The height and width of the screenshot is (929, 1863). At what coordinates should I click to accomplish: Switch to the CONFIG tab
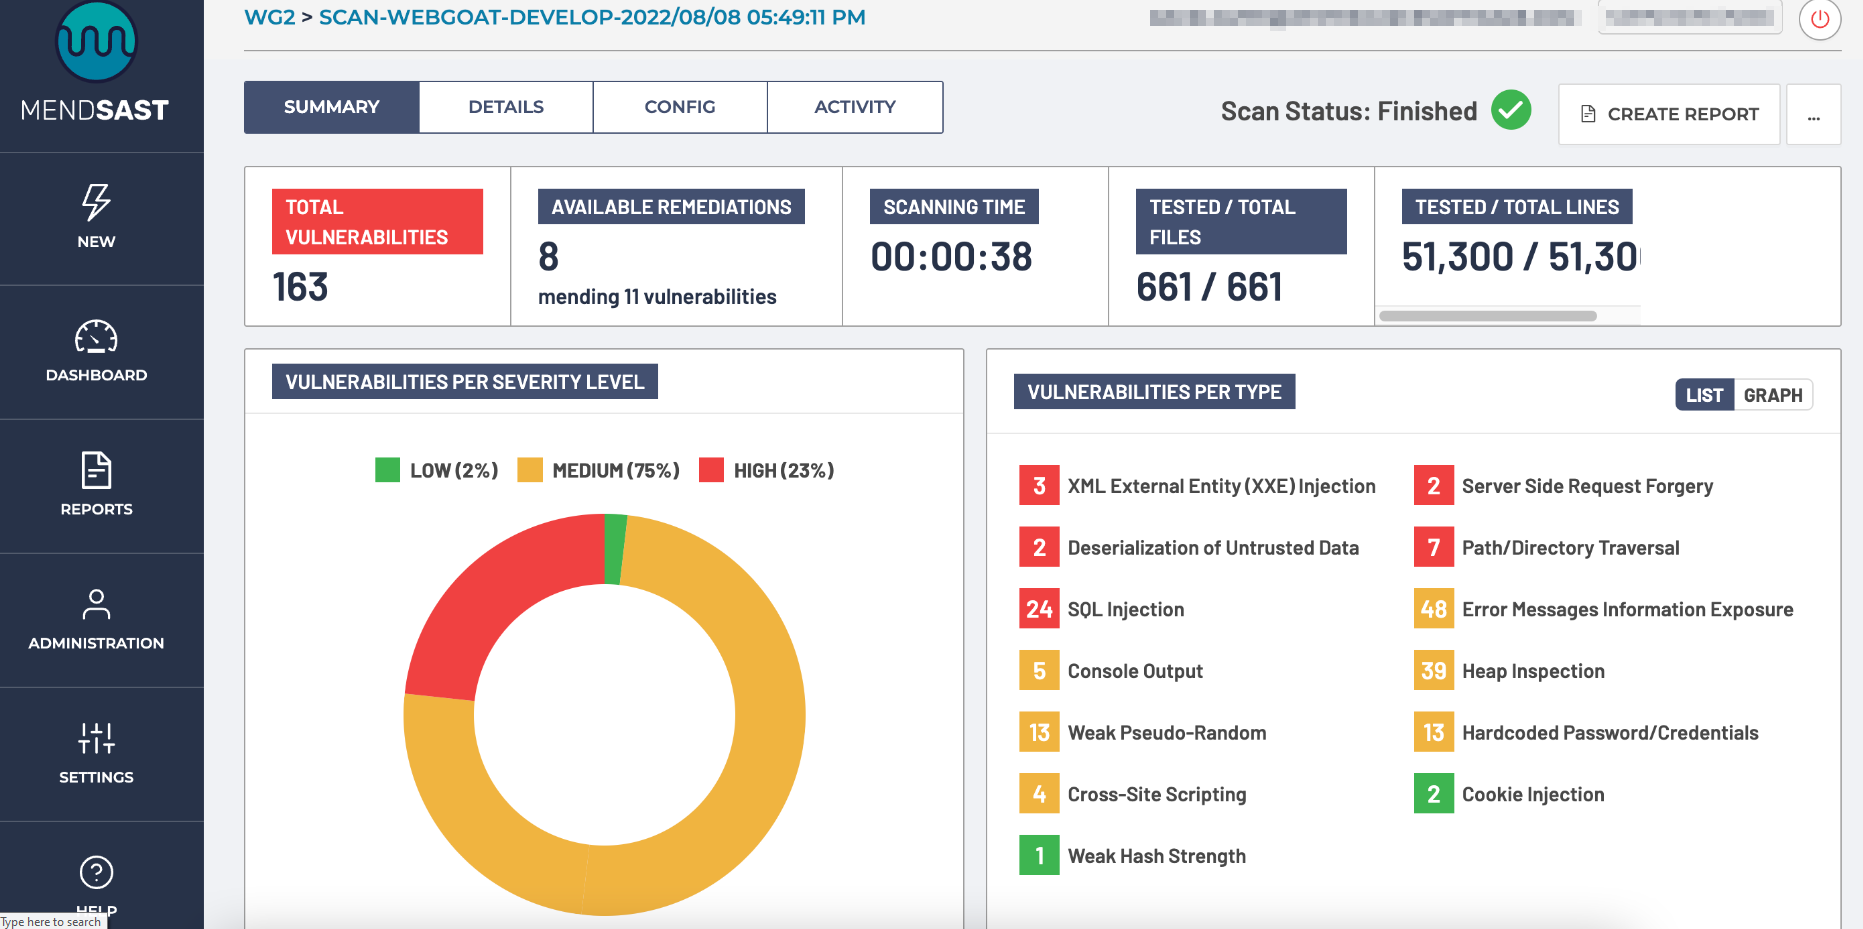pyautogui.click(x=680, y=107)
